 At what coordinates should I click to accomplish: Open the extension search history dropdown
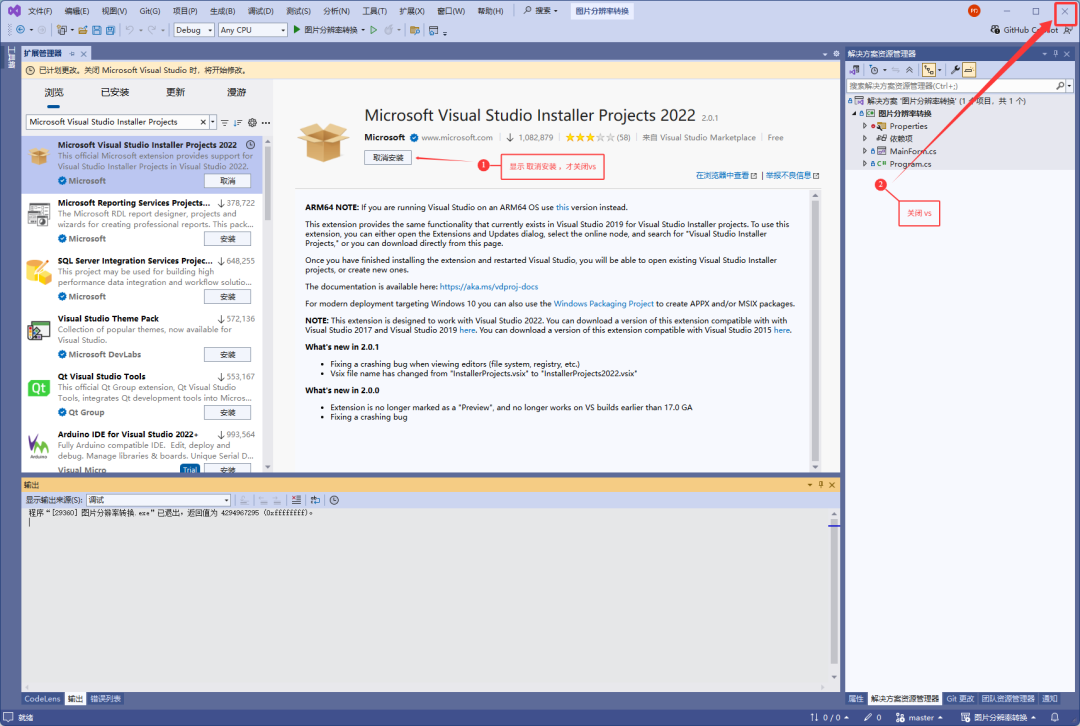(213, 122)
